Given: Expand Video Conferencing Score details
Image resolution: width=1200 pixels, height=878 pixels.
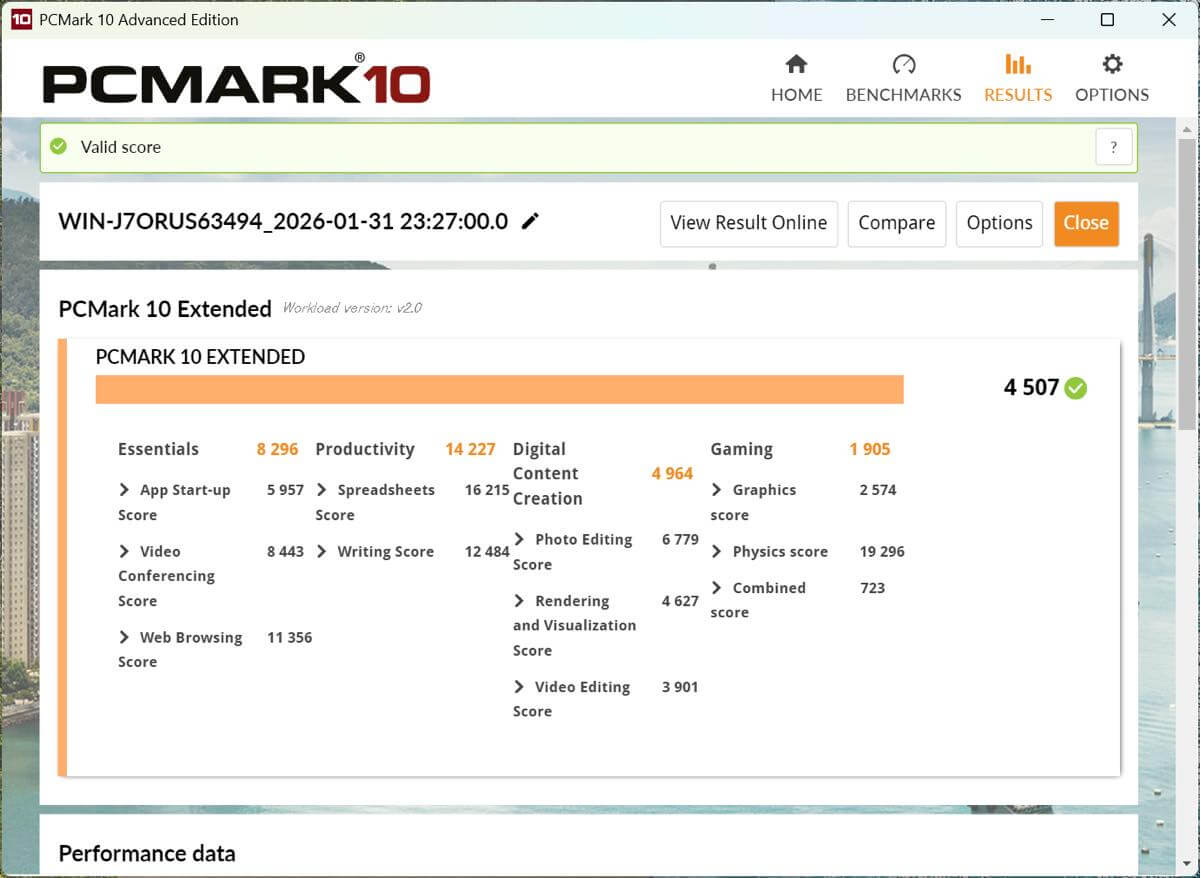Looking at the screenshot, I should (125, 551).
